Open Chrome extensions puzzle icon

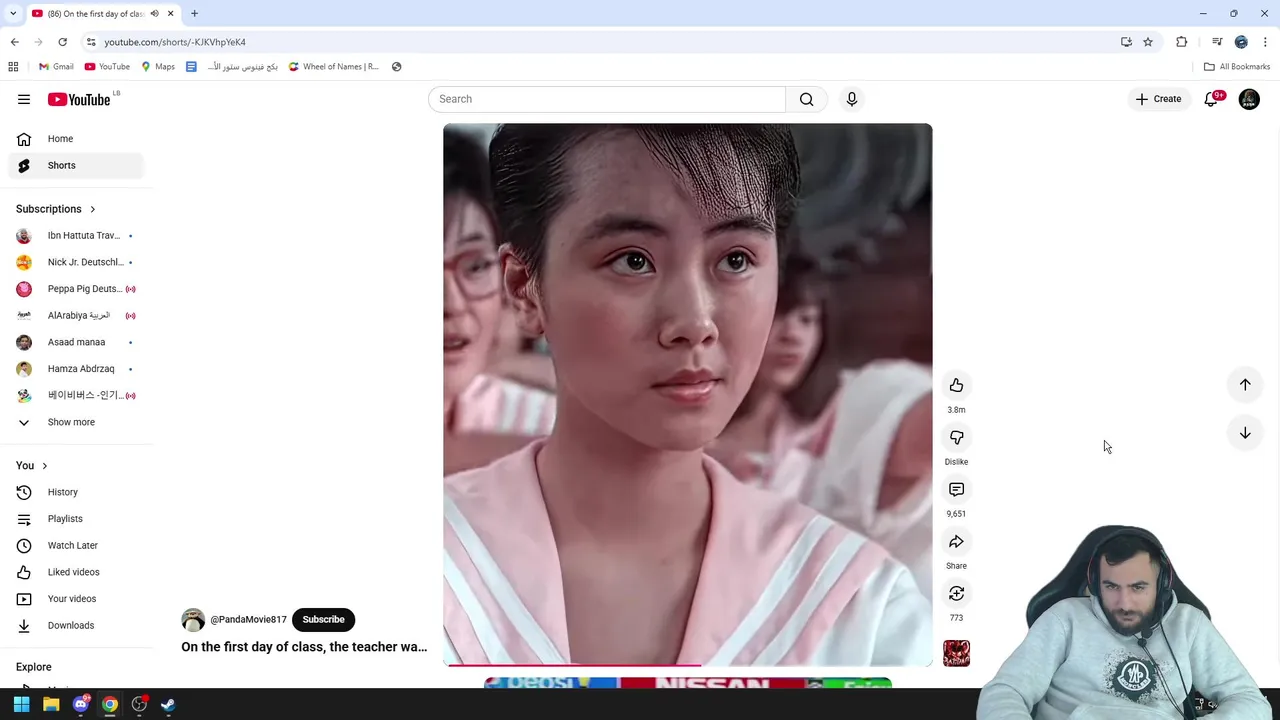click(1181, 42)
